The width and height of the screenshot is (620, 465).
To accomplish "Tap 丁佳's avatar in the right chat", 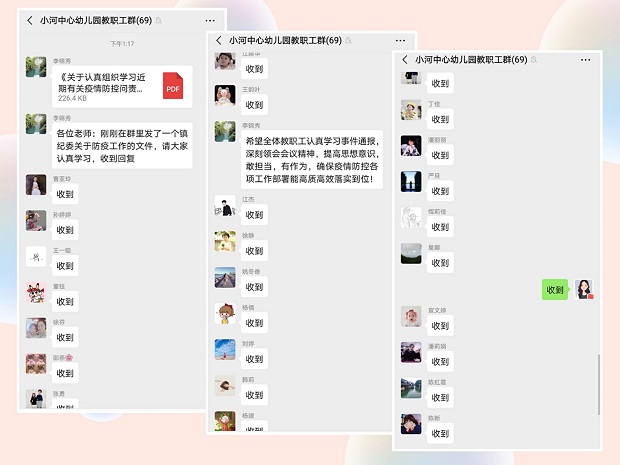I will (x=411, y=109).
